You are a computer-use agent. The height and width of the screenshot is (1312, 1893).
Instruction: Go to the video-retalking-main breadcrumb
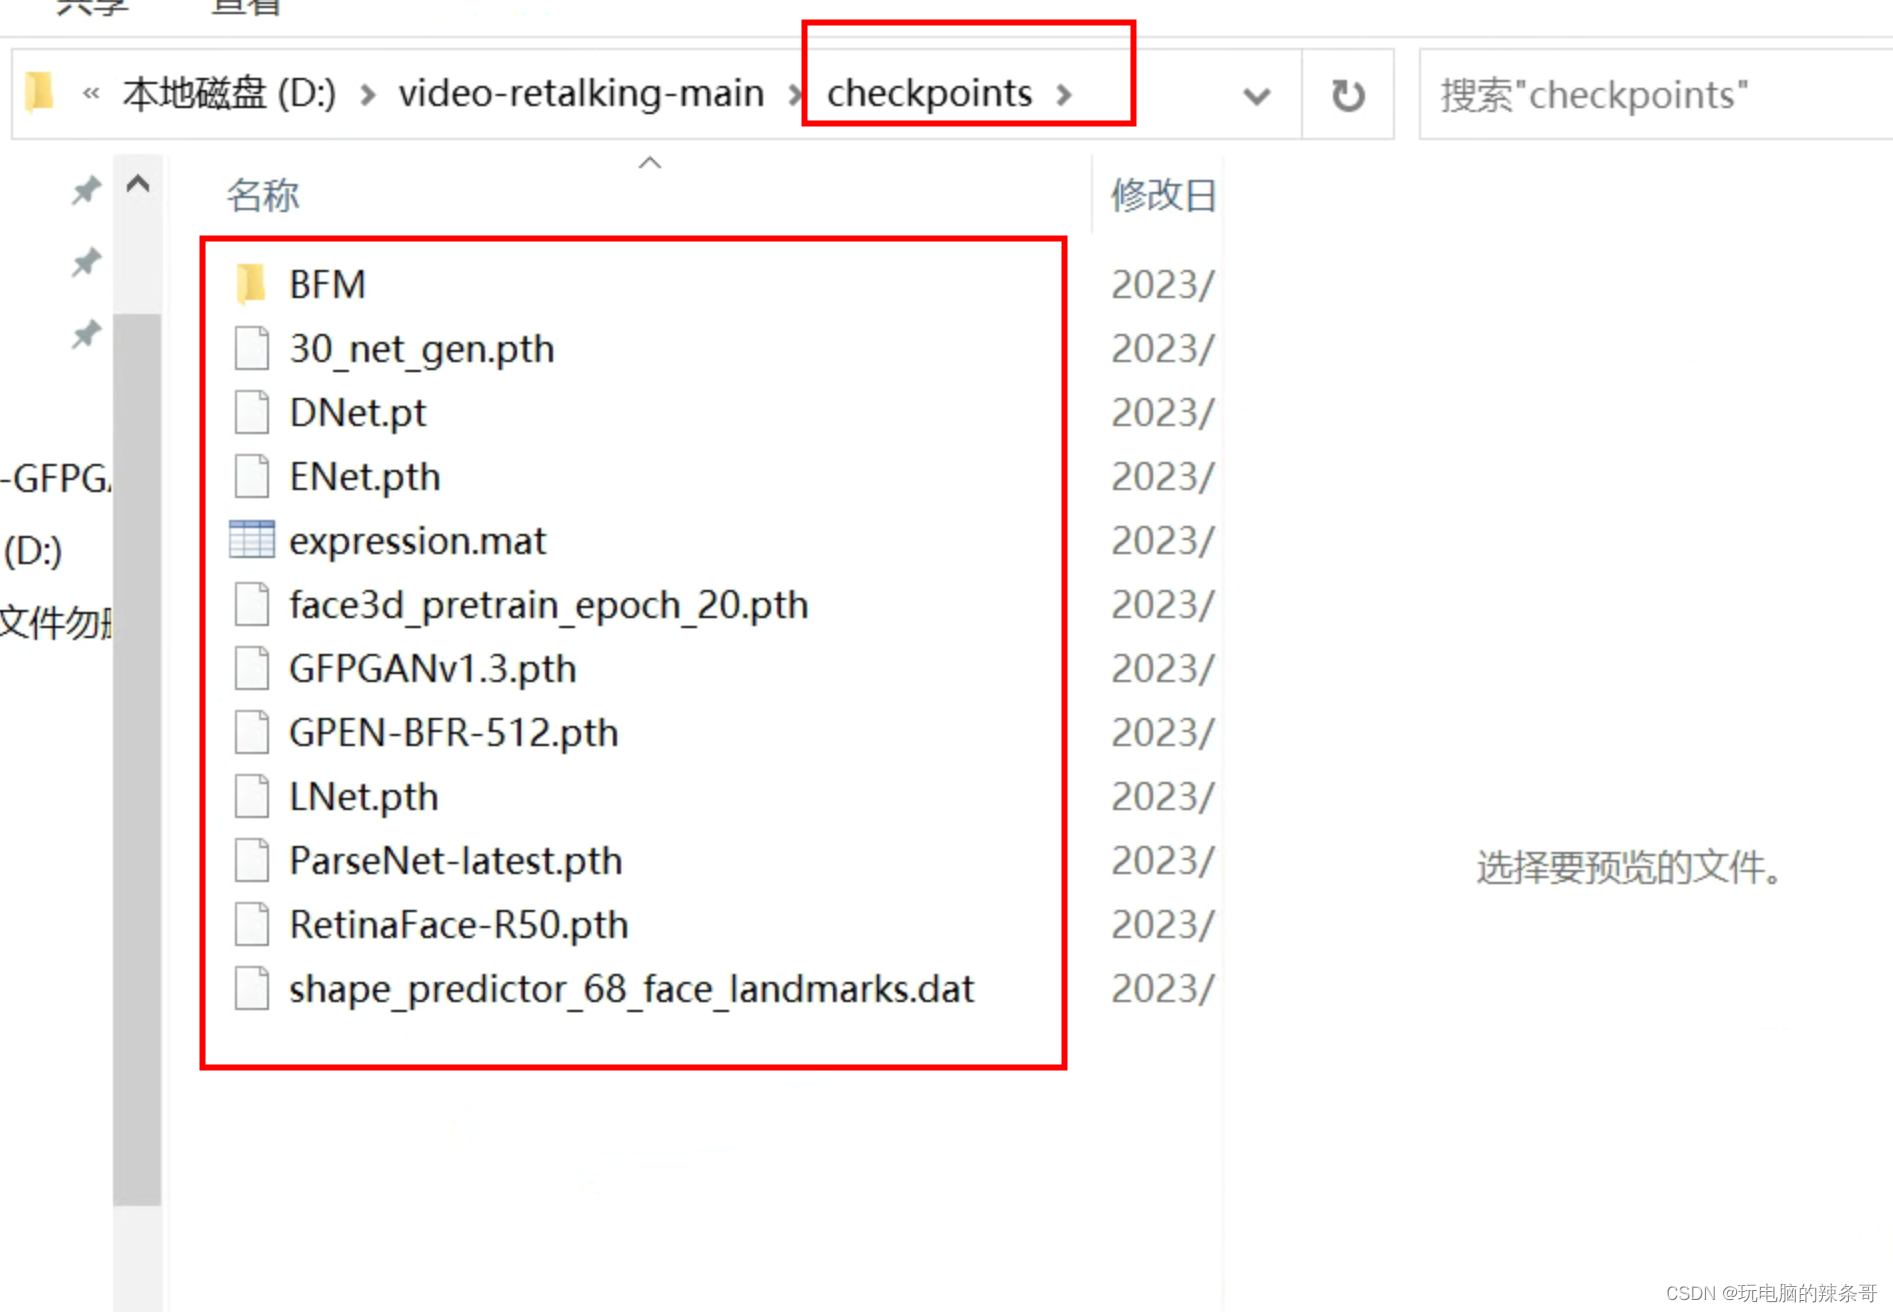tap(581, 93)
